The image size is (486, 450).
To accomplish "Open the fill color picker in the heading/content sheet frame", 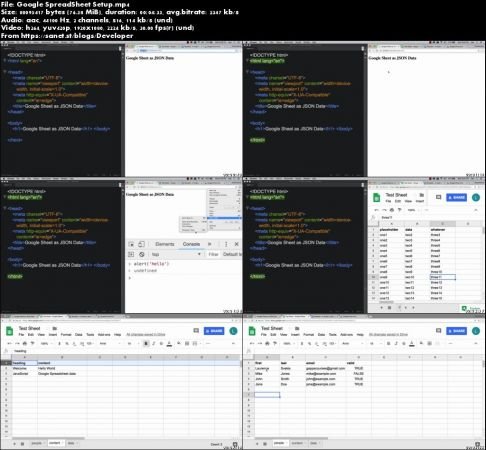I will pos(179,343).
